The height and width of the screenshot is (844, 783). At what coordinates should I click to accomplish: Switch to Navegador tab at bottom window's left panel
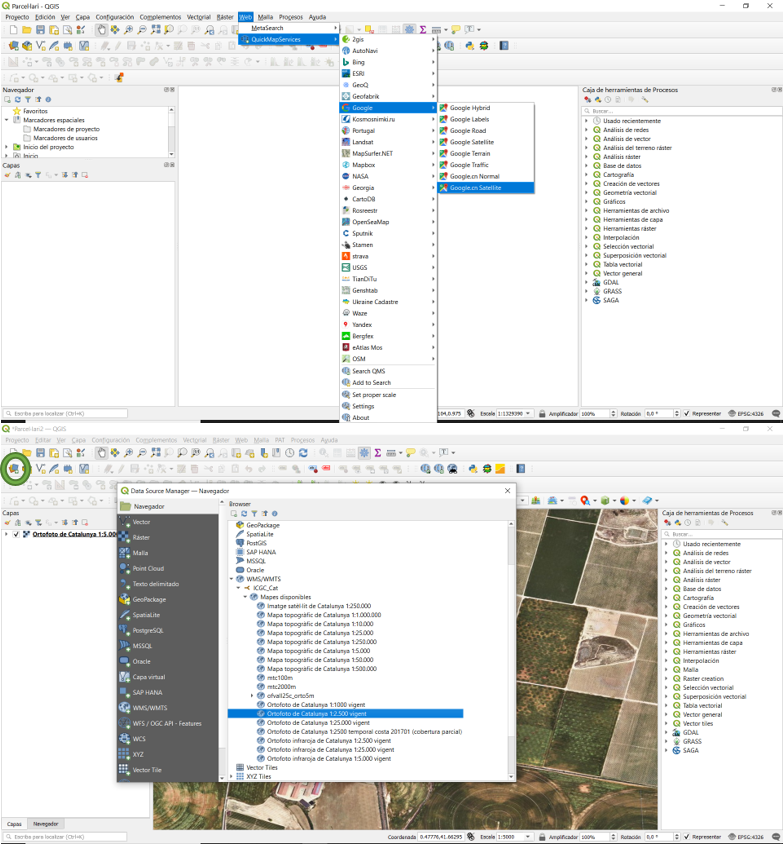pyautogui.click(x=46, y=824)
